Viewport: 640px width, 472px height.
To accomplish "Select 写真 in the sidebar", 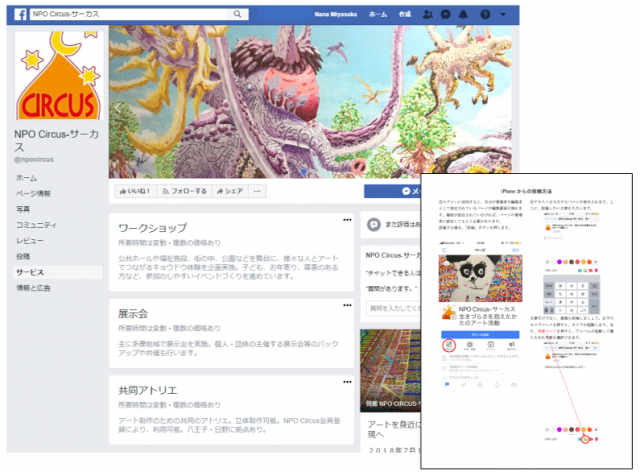I will (x=23, y=209).
